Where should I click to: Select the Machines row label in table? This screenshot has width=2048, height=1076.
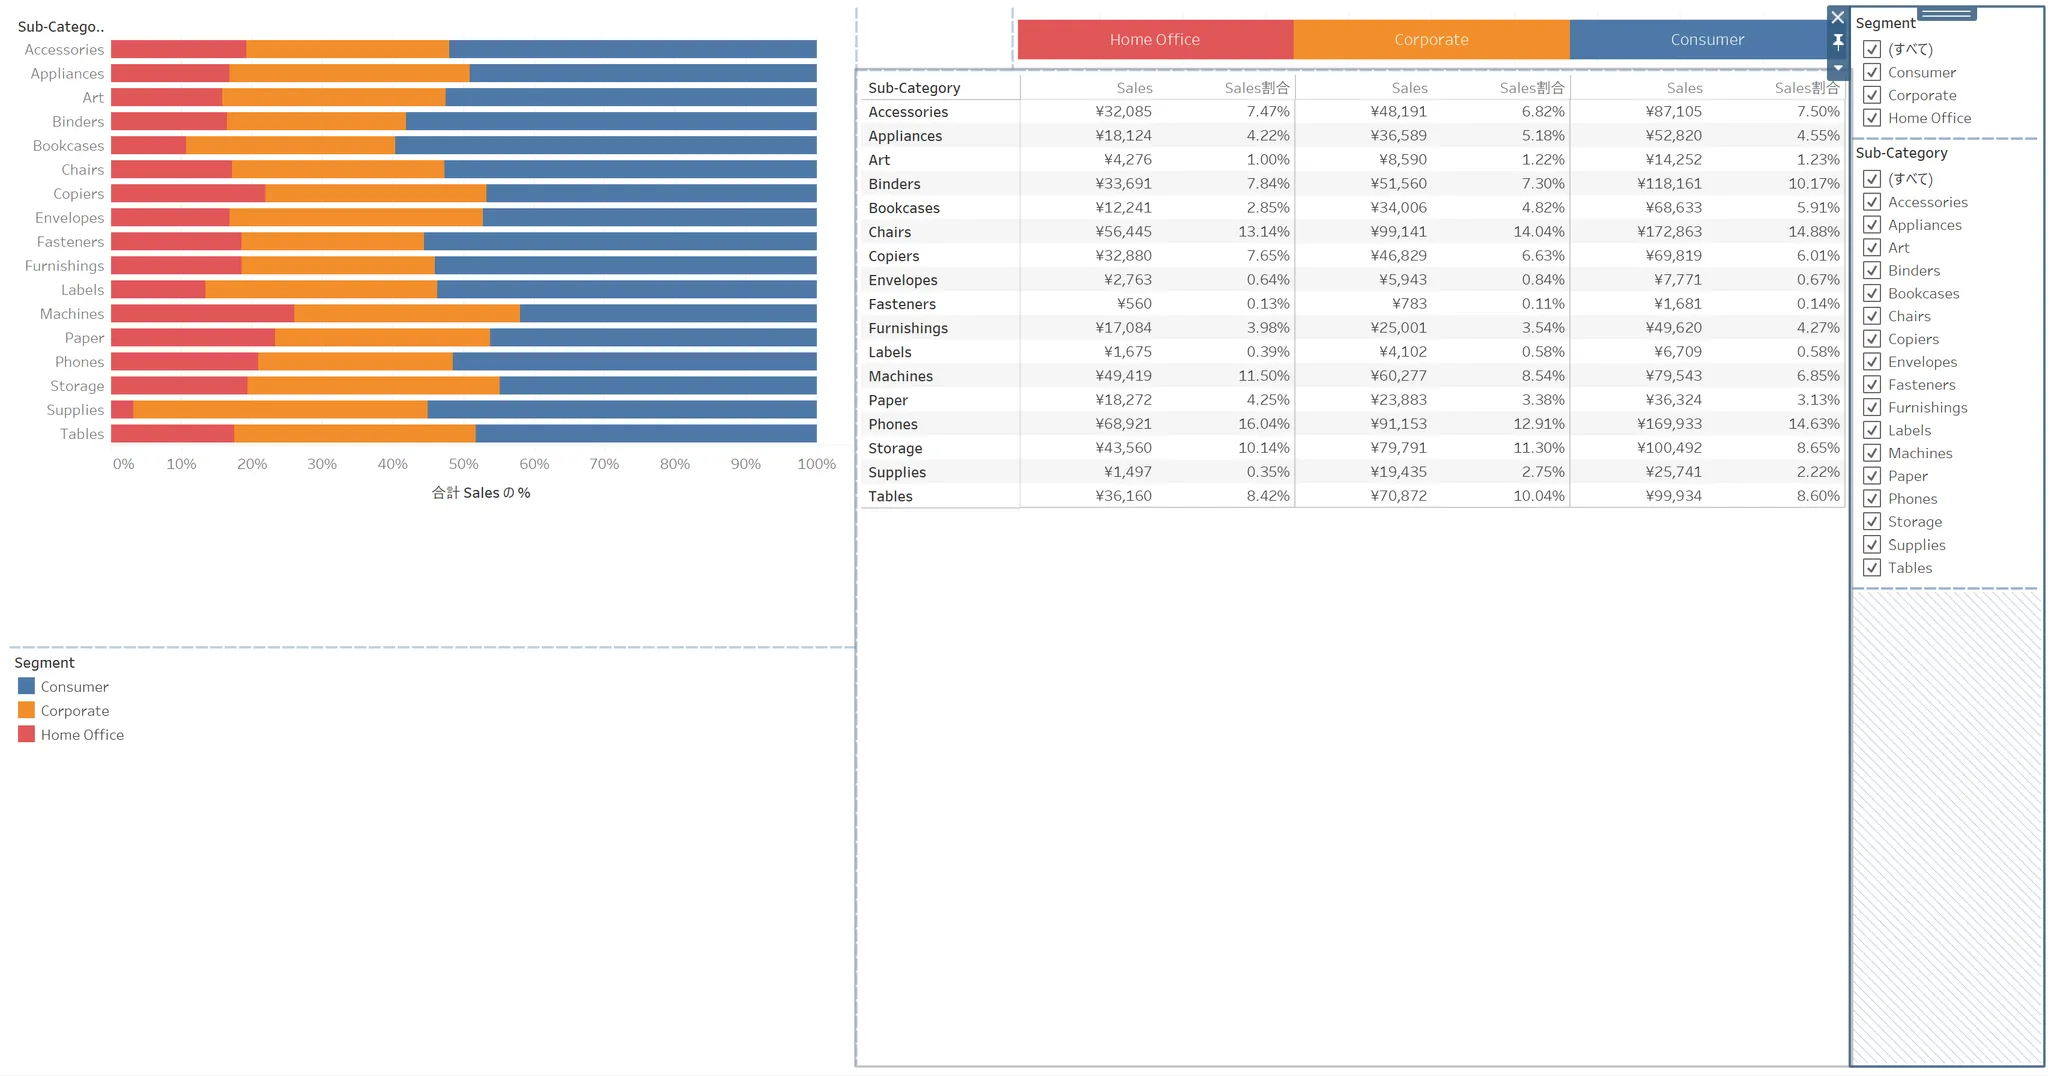(x=900, y=376)
